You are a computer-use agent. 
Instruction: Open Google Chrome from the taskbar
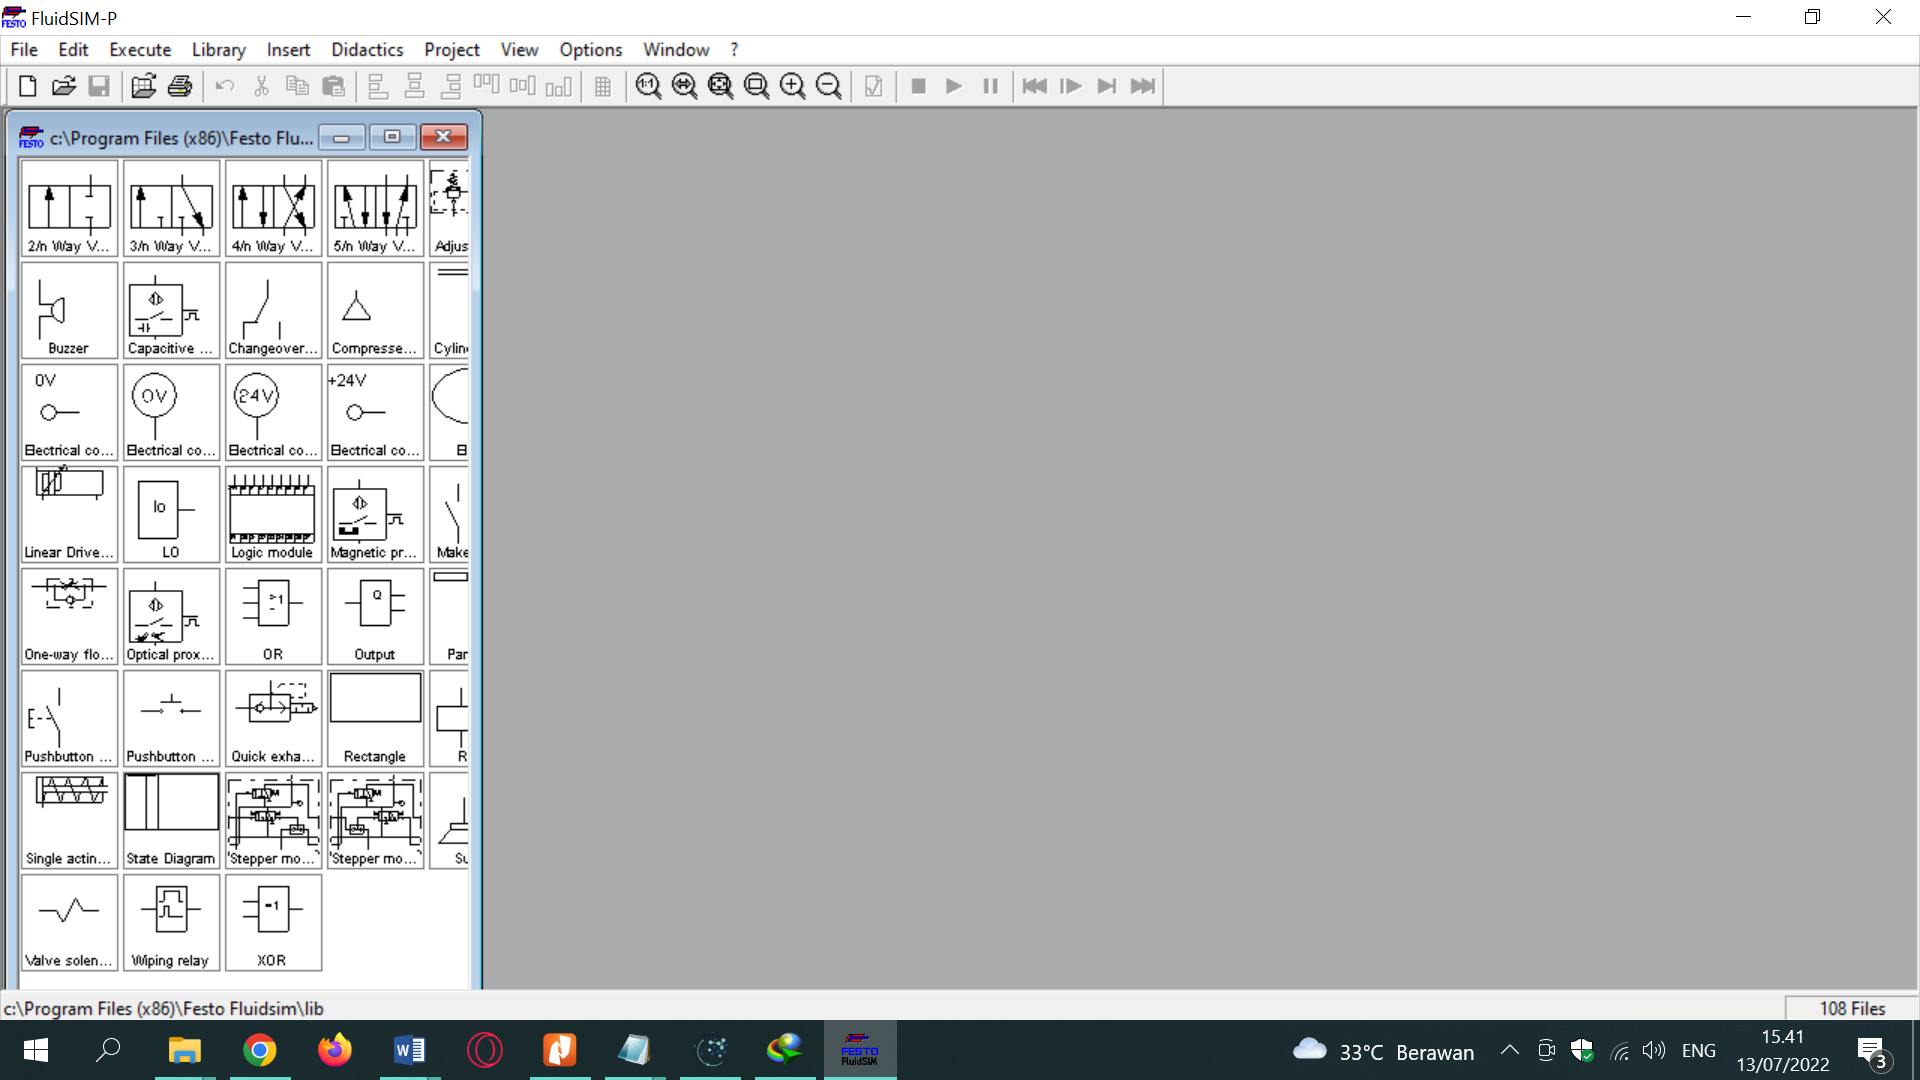click(x=260, y=1050)
